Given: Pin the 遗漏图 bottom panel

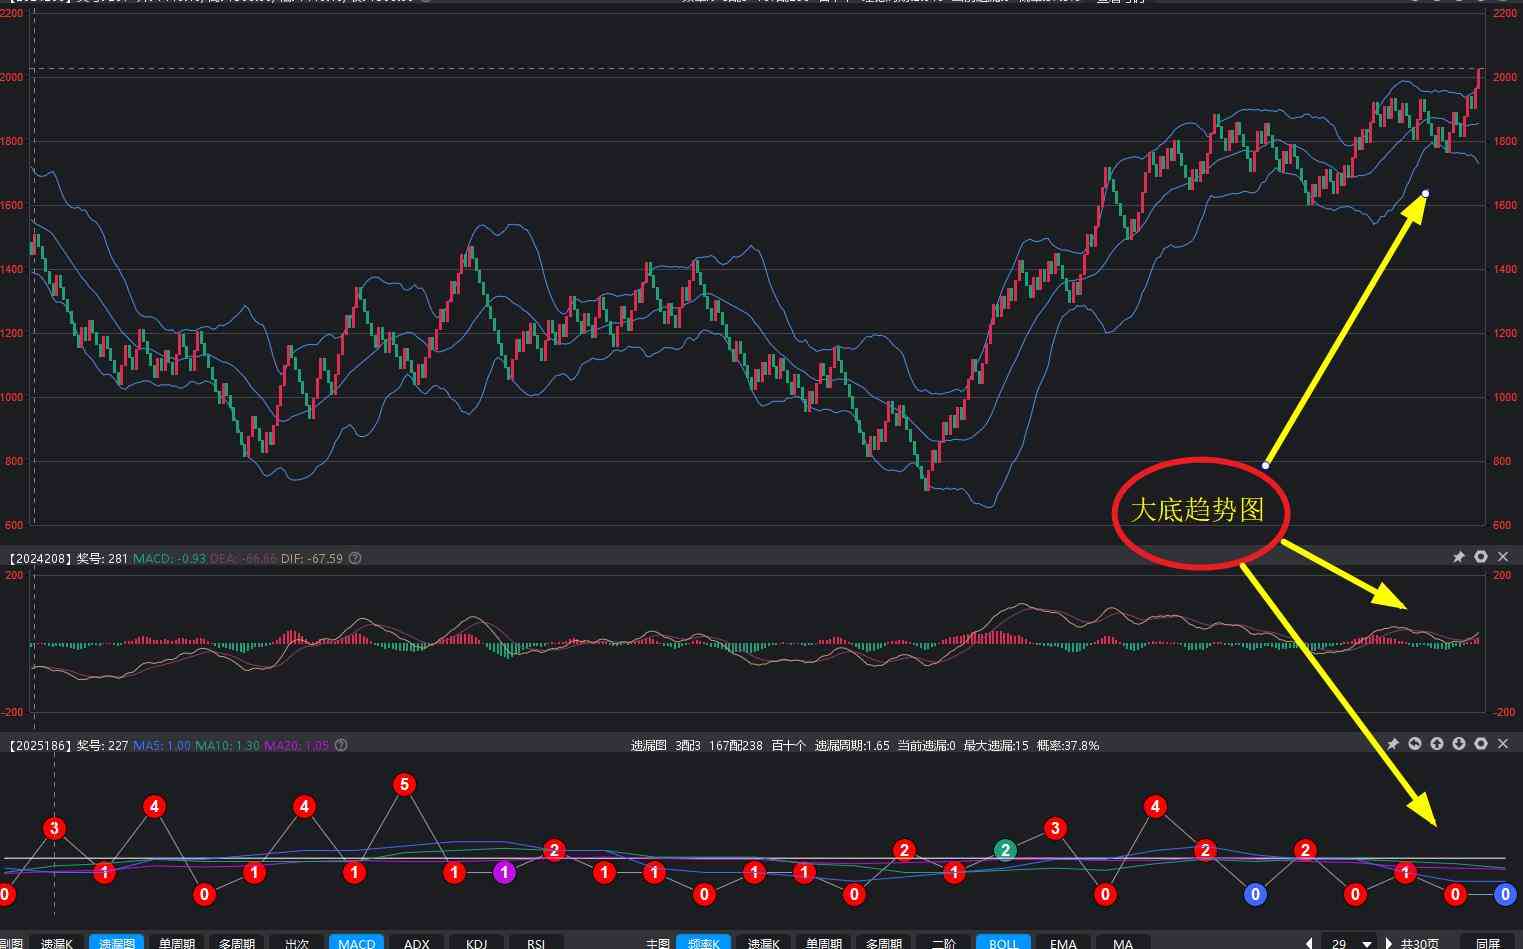Looking at the screenshot, I should pyautogui.click(x=1392, y=744).
